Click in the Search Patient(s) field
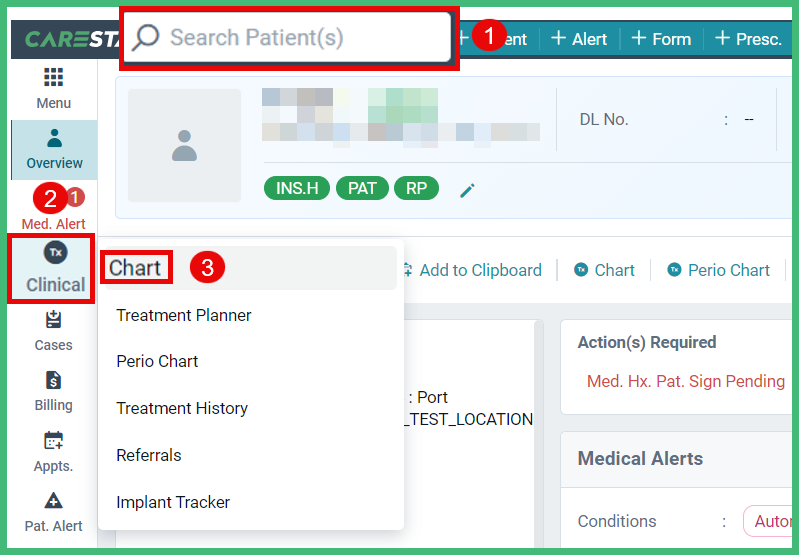 (x=287, y=37)
